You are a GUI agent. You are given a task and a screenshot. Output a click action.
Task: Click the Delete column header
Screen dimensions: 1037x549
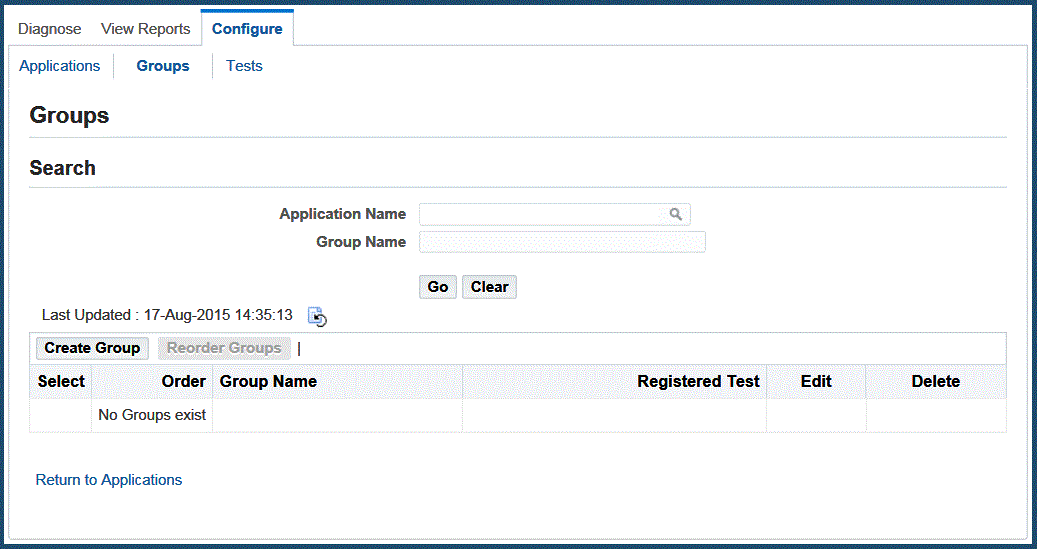click(936, 382)
